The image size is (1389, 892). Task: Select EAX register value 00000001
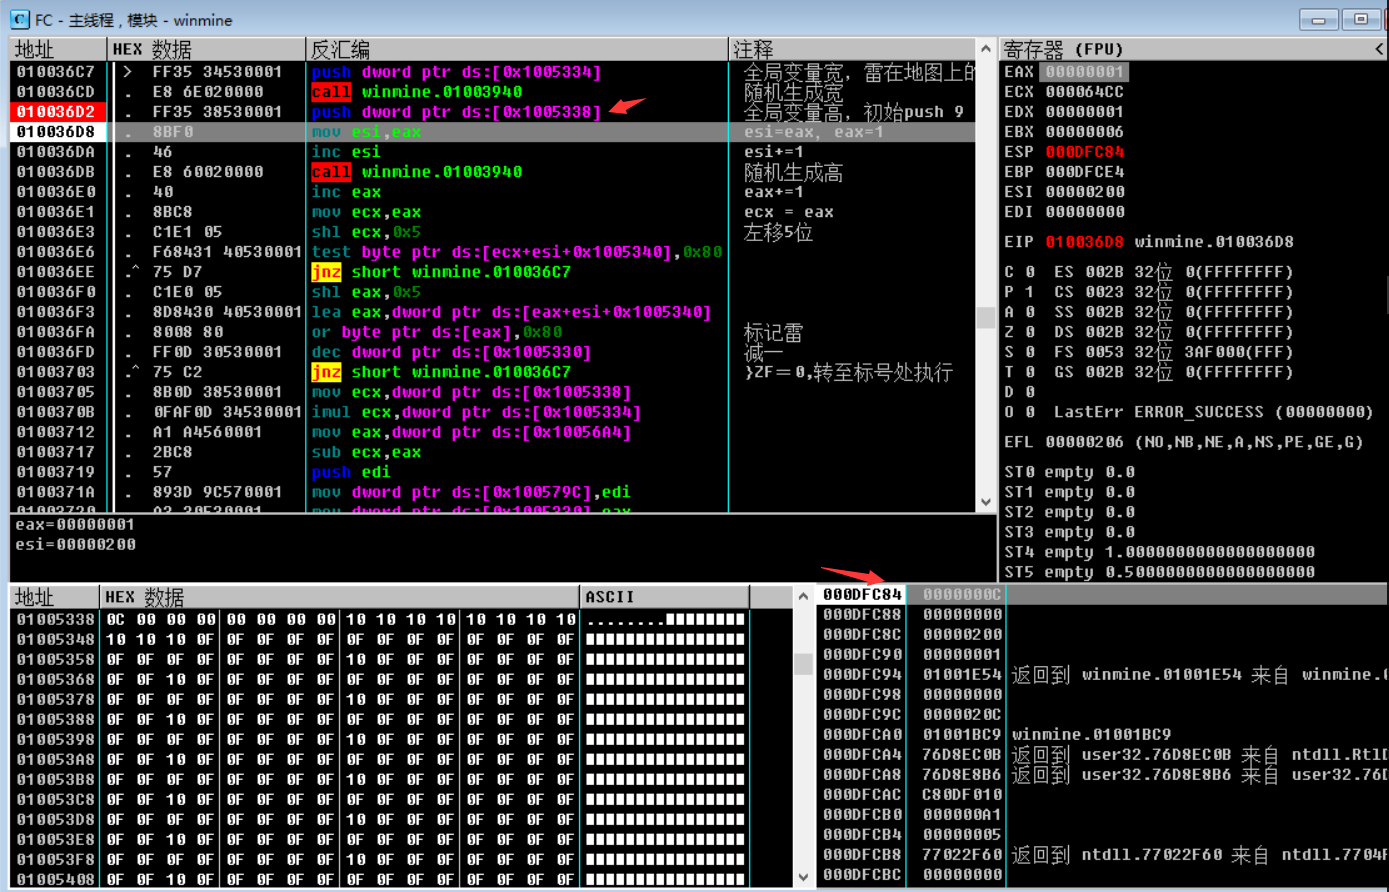click(1085, 72)
